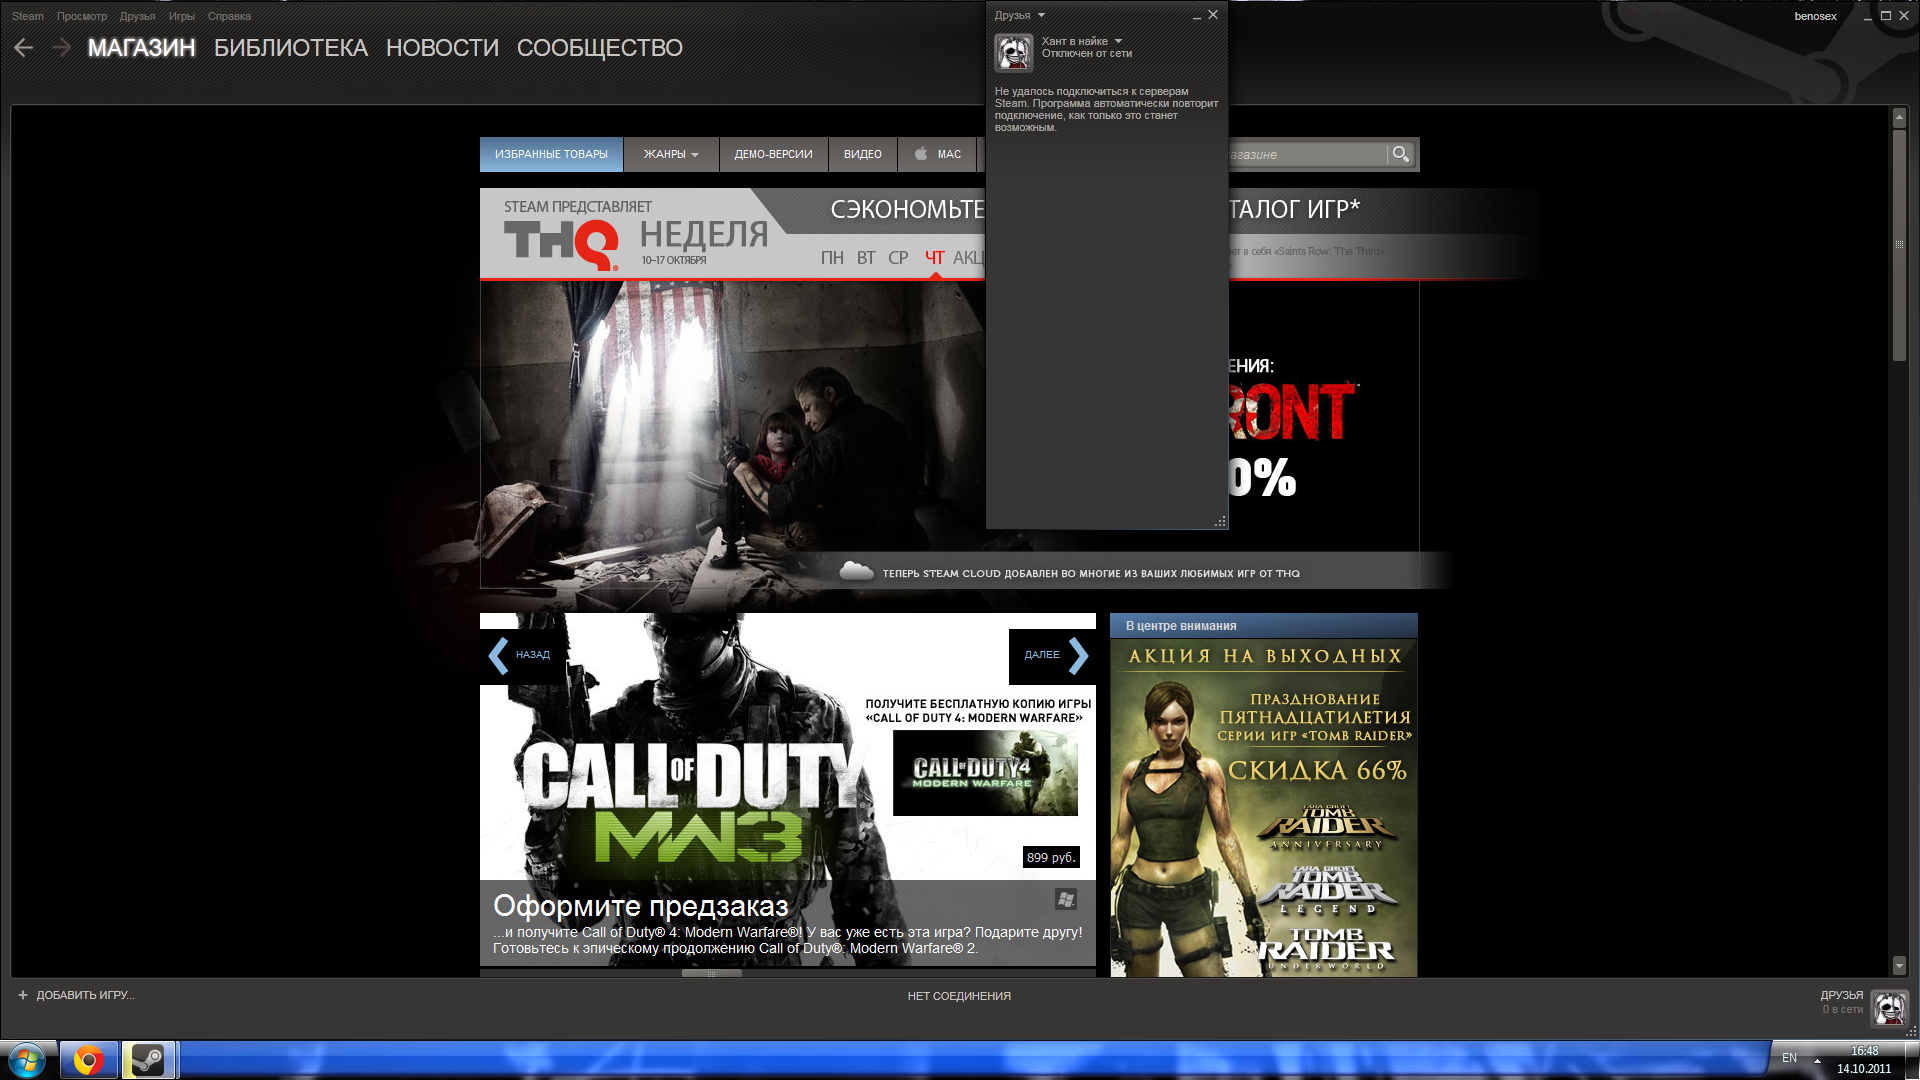1920x1080 pixels.
Task: Open the Windows Start orb
Action: (x=26, y=1060)
